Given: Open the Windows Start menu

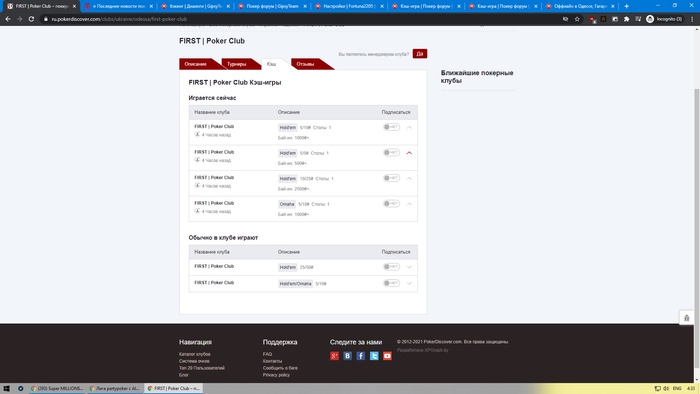Looking at the screenshot, I should tap(6, 388).
